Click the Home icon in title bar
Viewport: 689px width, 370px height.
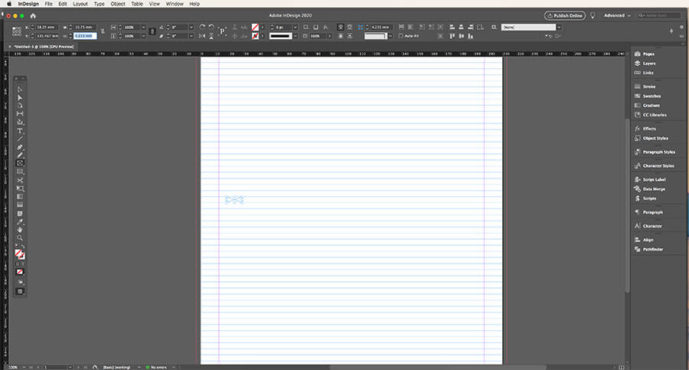coord(33,15)
